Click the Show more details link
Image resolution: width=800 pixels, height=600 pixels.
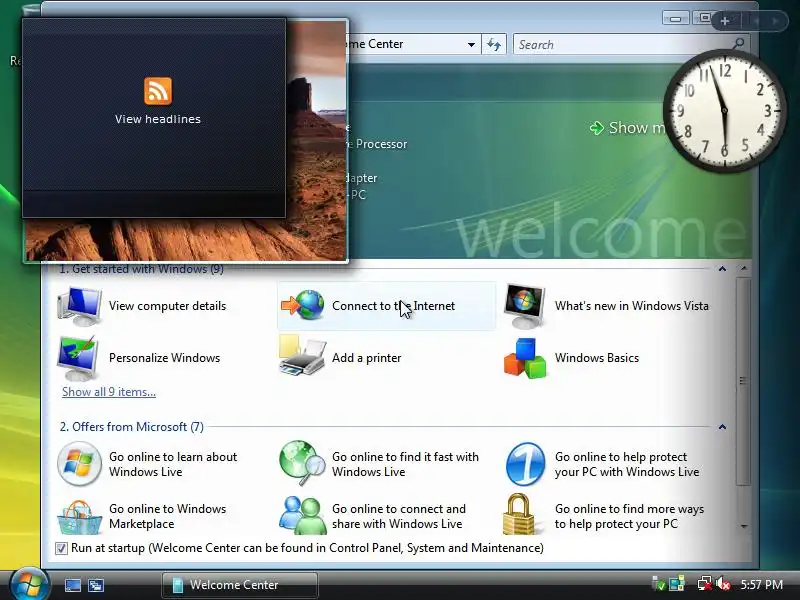[629, 128]
